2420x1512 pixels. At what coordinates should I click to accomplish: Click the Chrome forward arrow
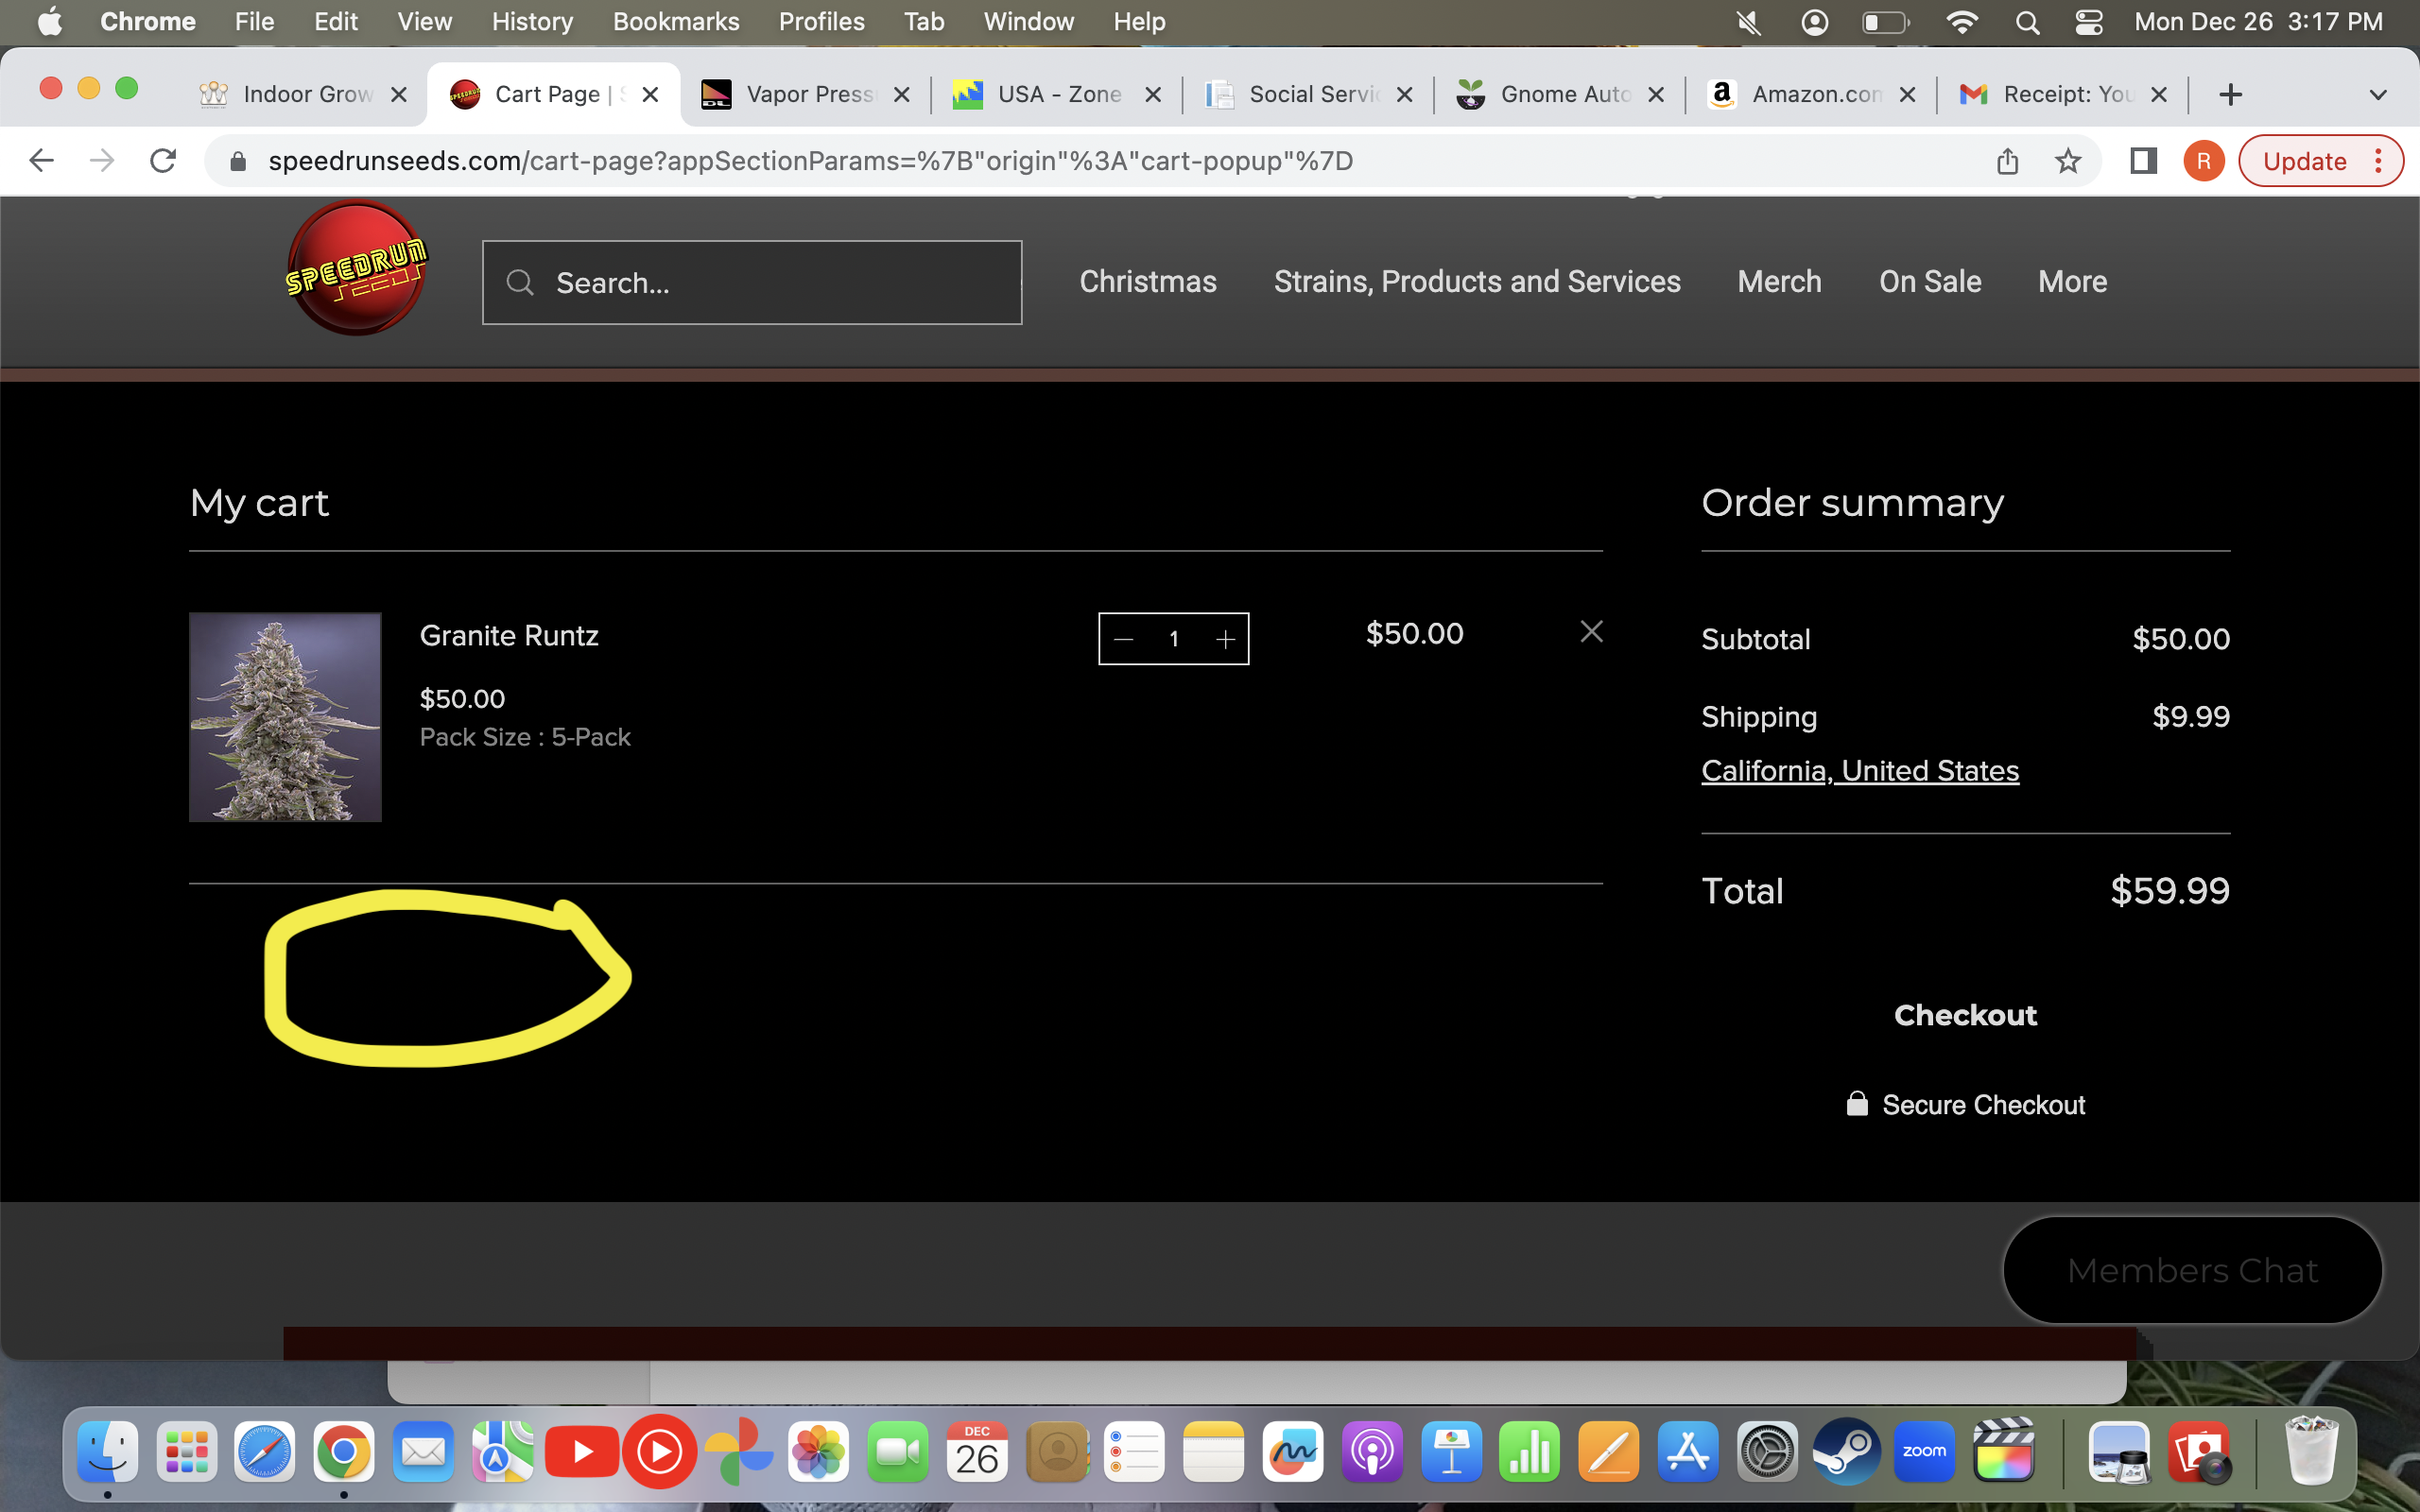[102, 161]
